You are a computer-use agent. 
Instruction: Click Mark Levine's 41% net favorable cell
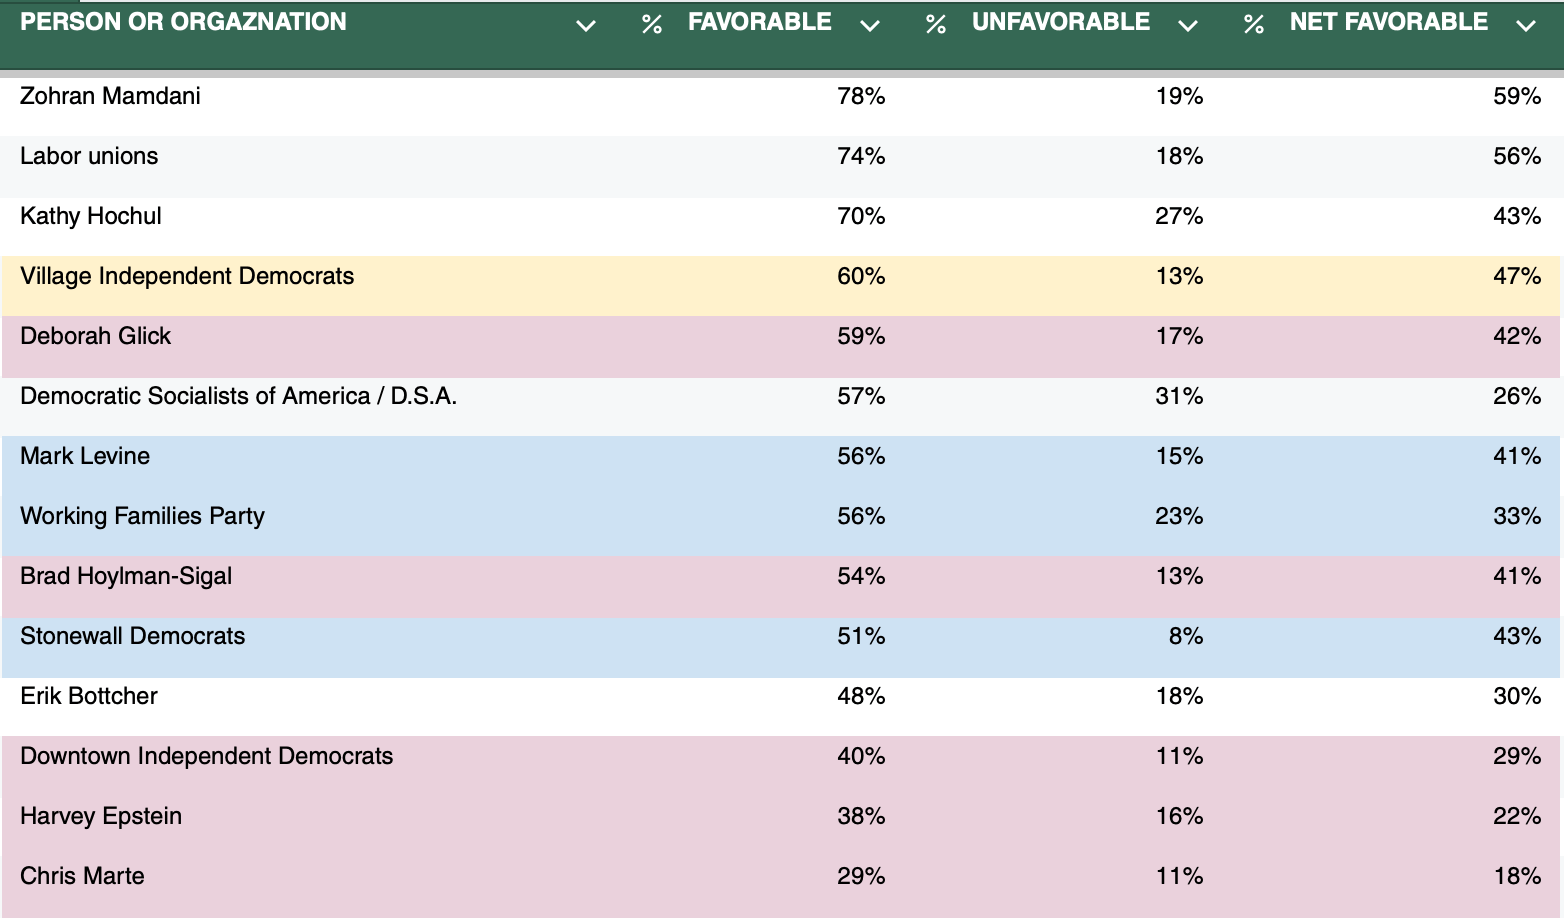1517,456
